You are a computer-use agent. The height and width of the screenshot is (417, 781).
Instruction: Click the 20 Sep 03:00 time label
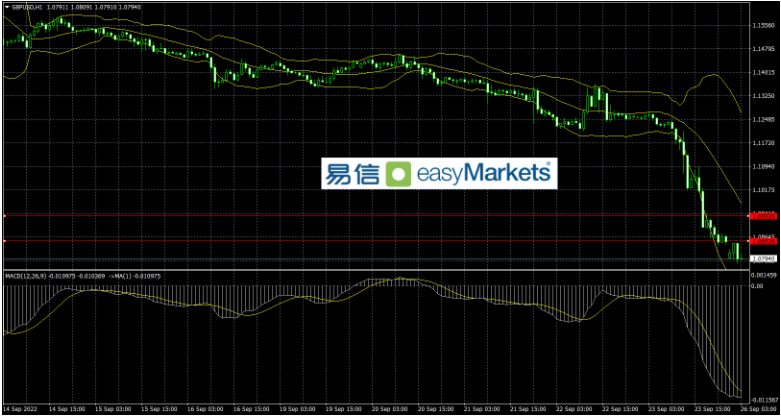pyautogui.click(x=392, y=407)
